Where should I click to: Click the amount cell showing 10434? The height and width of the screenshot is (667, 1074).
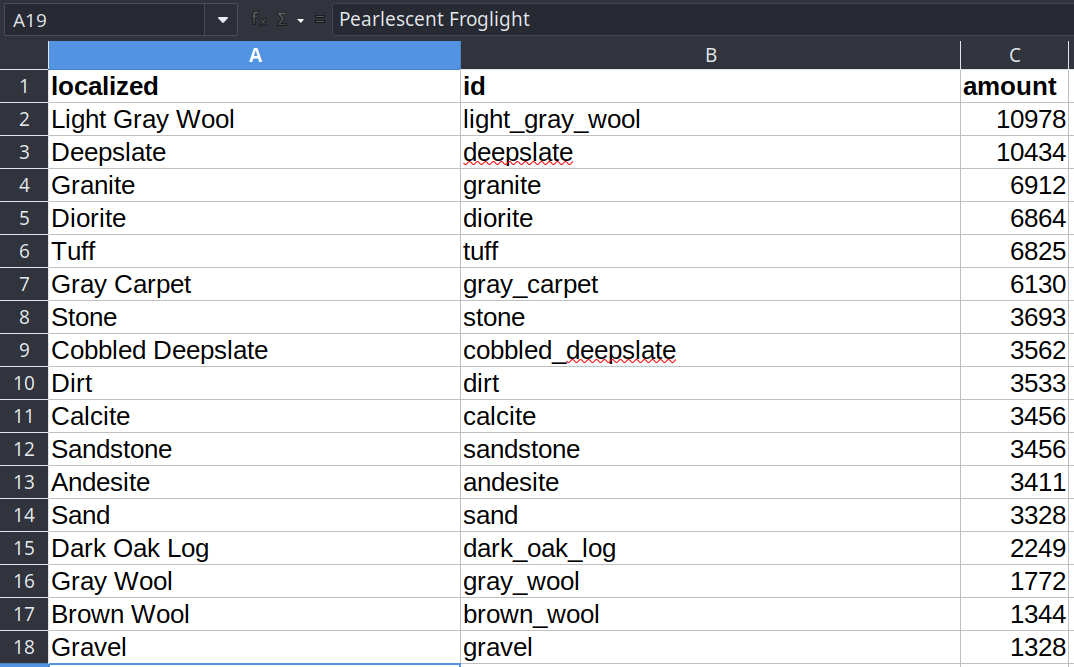[1015, 153]
